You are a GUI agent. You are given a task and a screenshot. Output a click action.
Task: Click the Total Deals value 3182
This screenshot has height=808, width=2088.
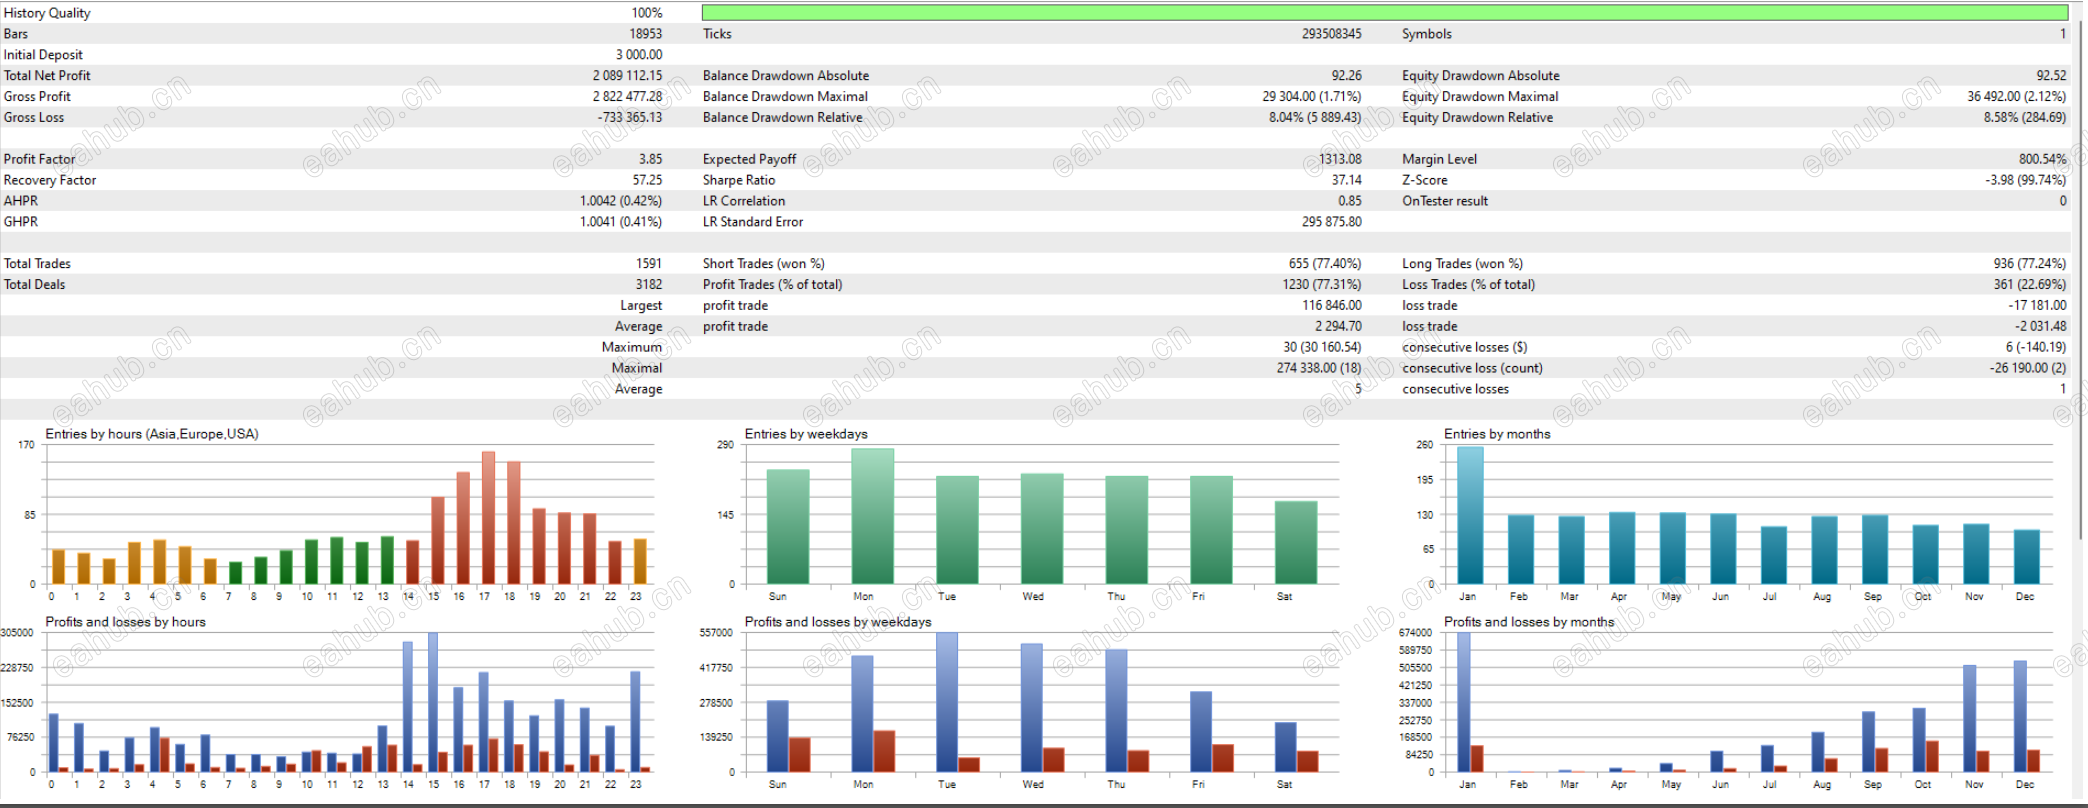point(649,286)
